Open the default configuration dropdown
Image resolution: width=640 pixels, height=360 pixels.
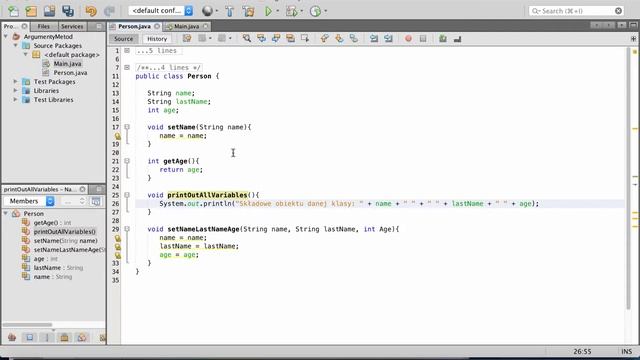pyautogui.click(x=161, y=11)
